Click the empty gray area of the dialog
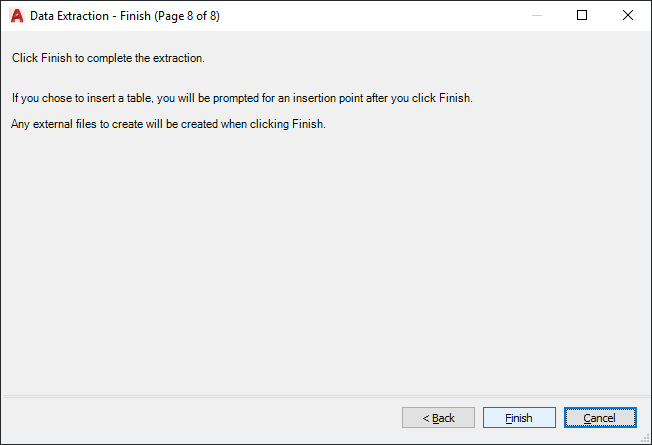 point(326,260)
